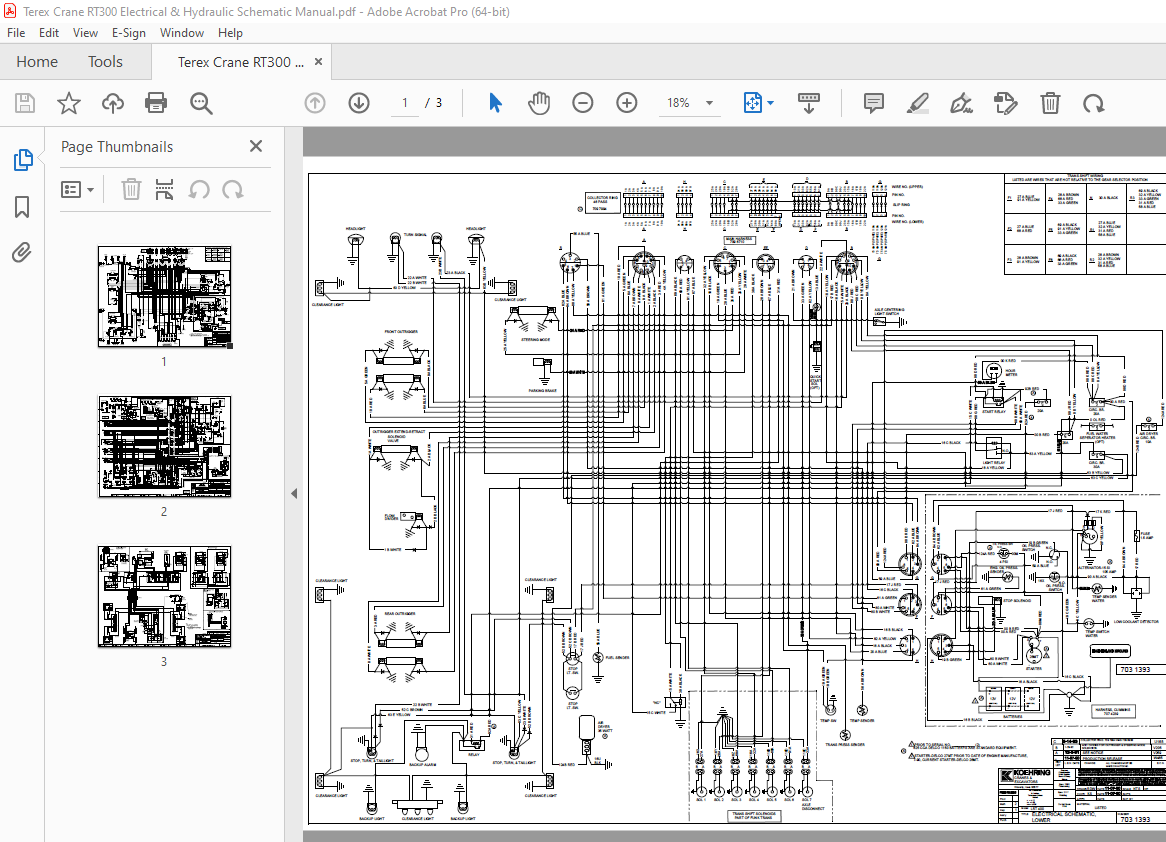Print the document with printer icon
The width and height of the screenshot is (1166, 842).
156,103
